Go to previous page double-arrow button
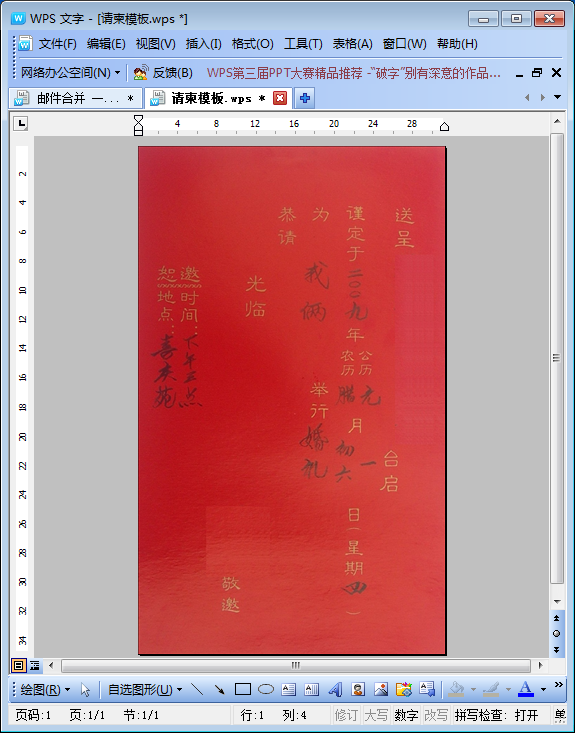The image size is (575, 733). [557, 618]
